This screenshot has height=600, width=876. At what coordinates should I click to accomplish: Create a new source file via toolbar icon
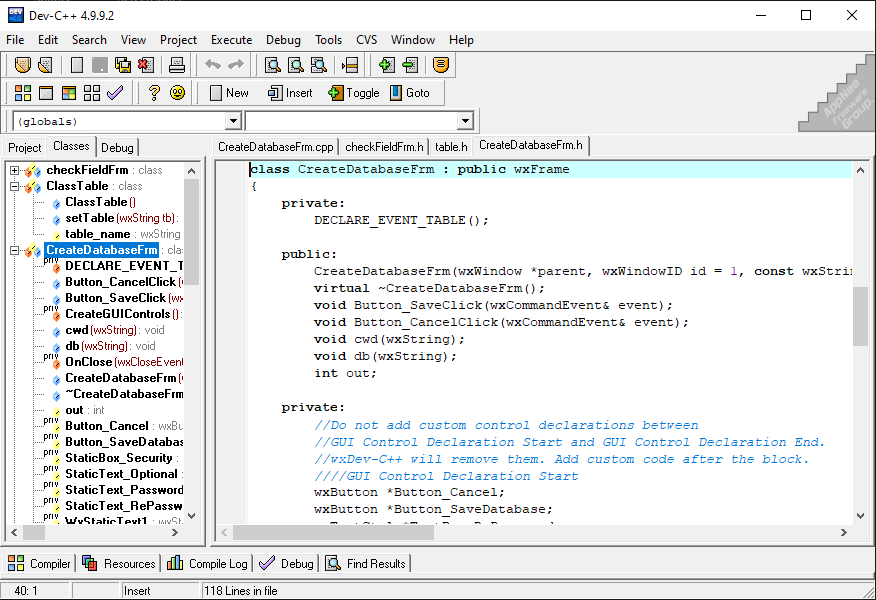click(x=77, y=65)
